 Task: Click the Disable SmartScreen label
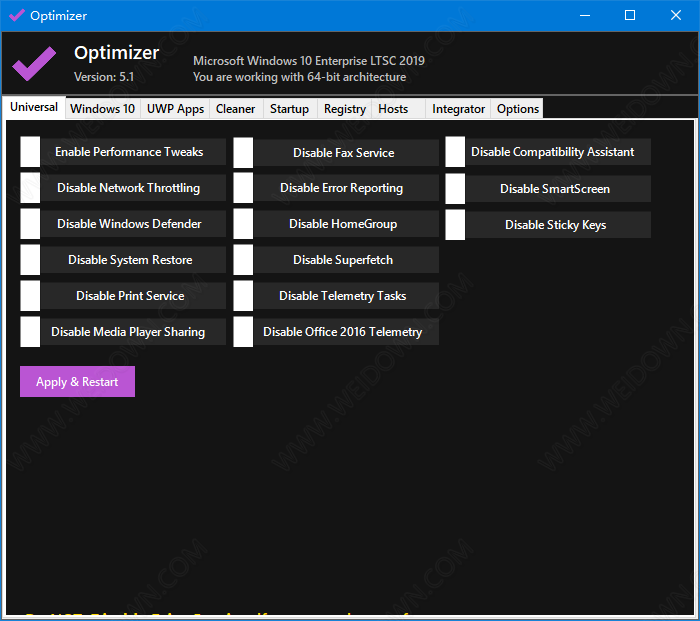pos(555,189)
